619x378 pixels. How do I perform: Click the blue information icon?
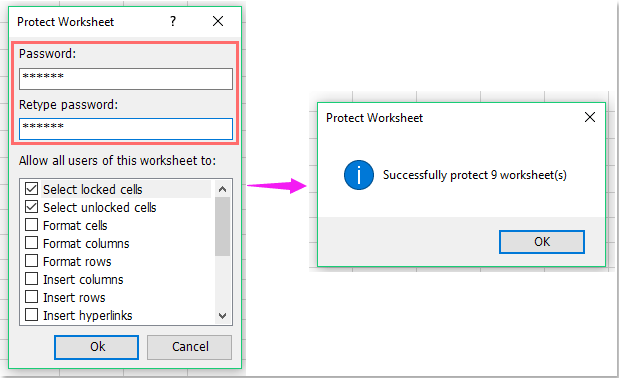(x=359, y=175)
